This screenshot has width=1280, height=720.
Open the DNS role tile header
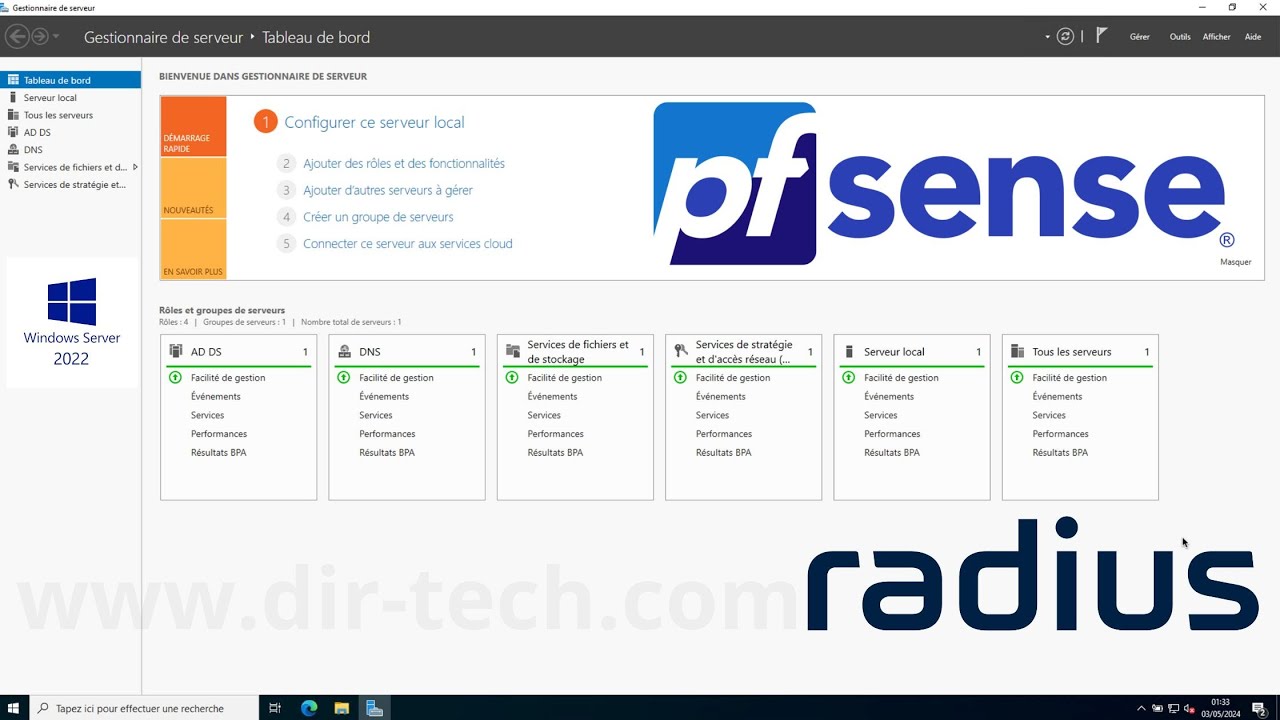coord(407,352)
